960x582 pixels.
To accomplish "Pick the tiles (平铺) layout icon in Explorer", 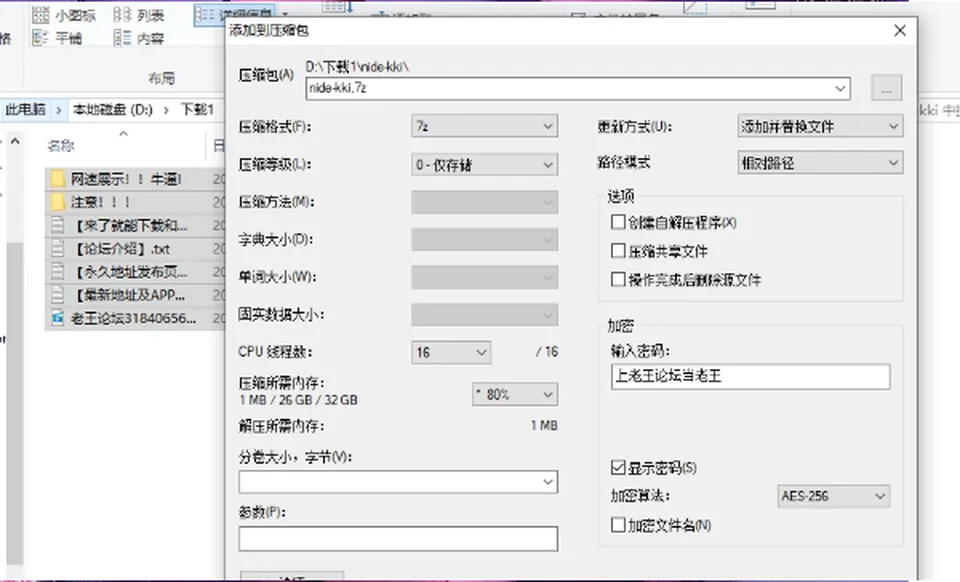I will coord(40,38).
